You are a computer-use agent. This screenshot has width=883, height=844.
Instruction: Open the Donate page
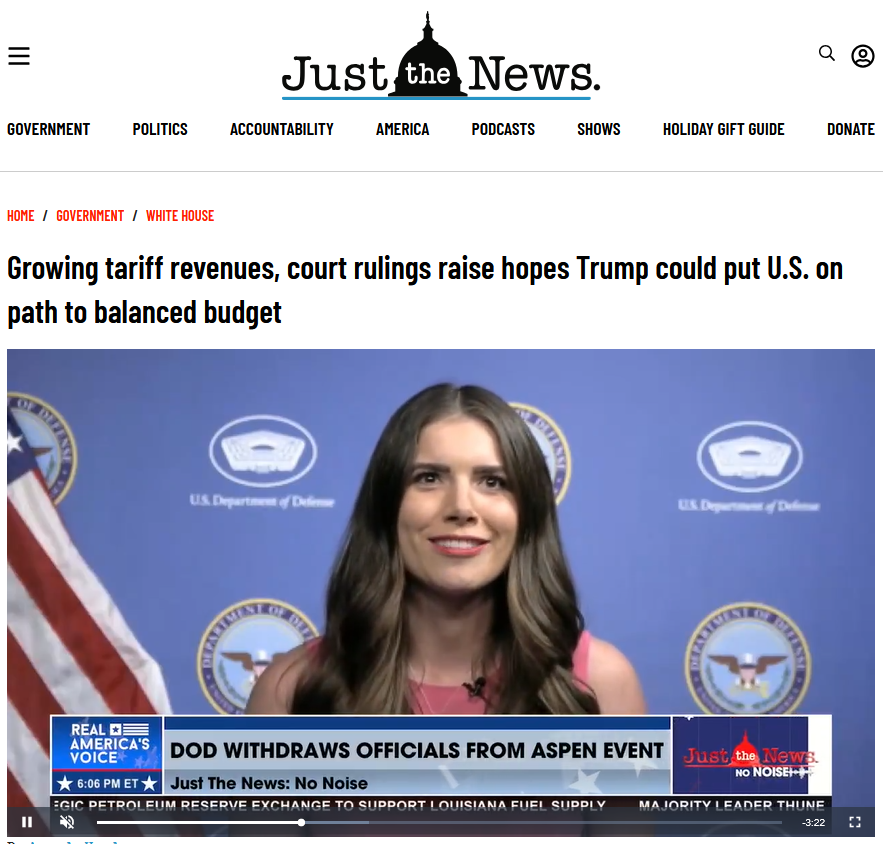click(x=850, y=129)
